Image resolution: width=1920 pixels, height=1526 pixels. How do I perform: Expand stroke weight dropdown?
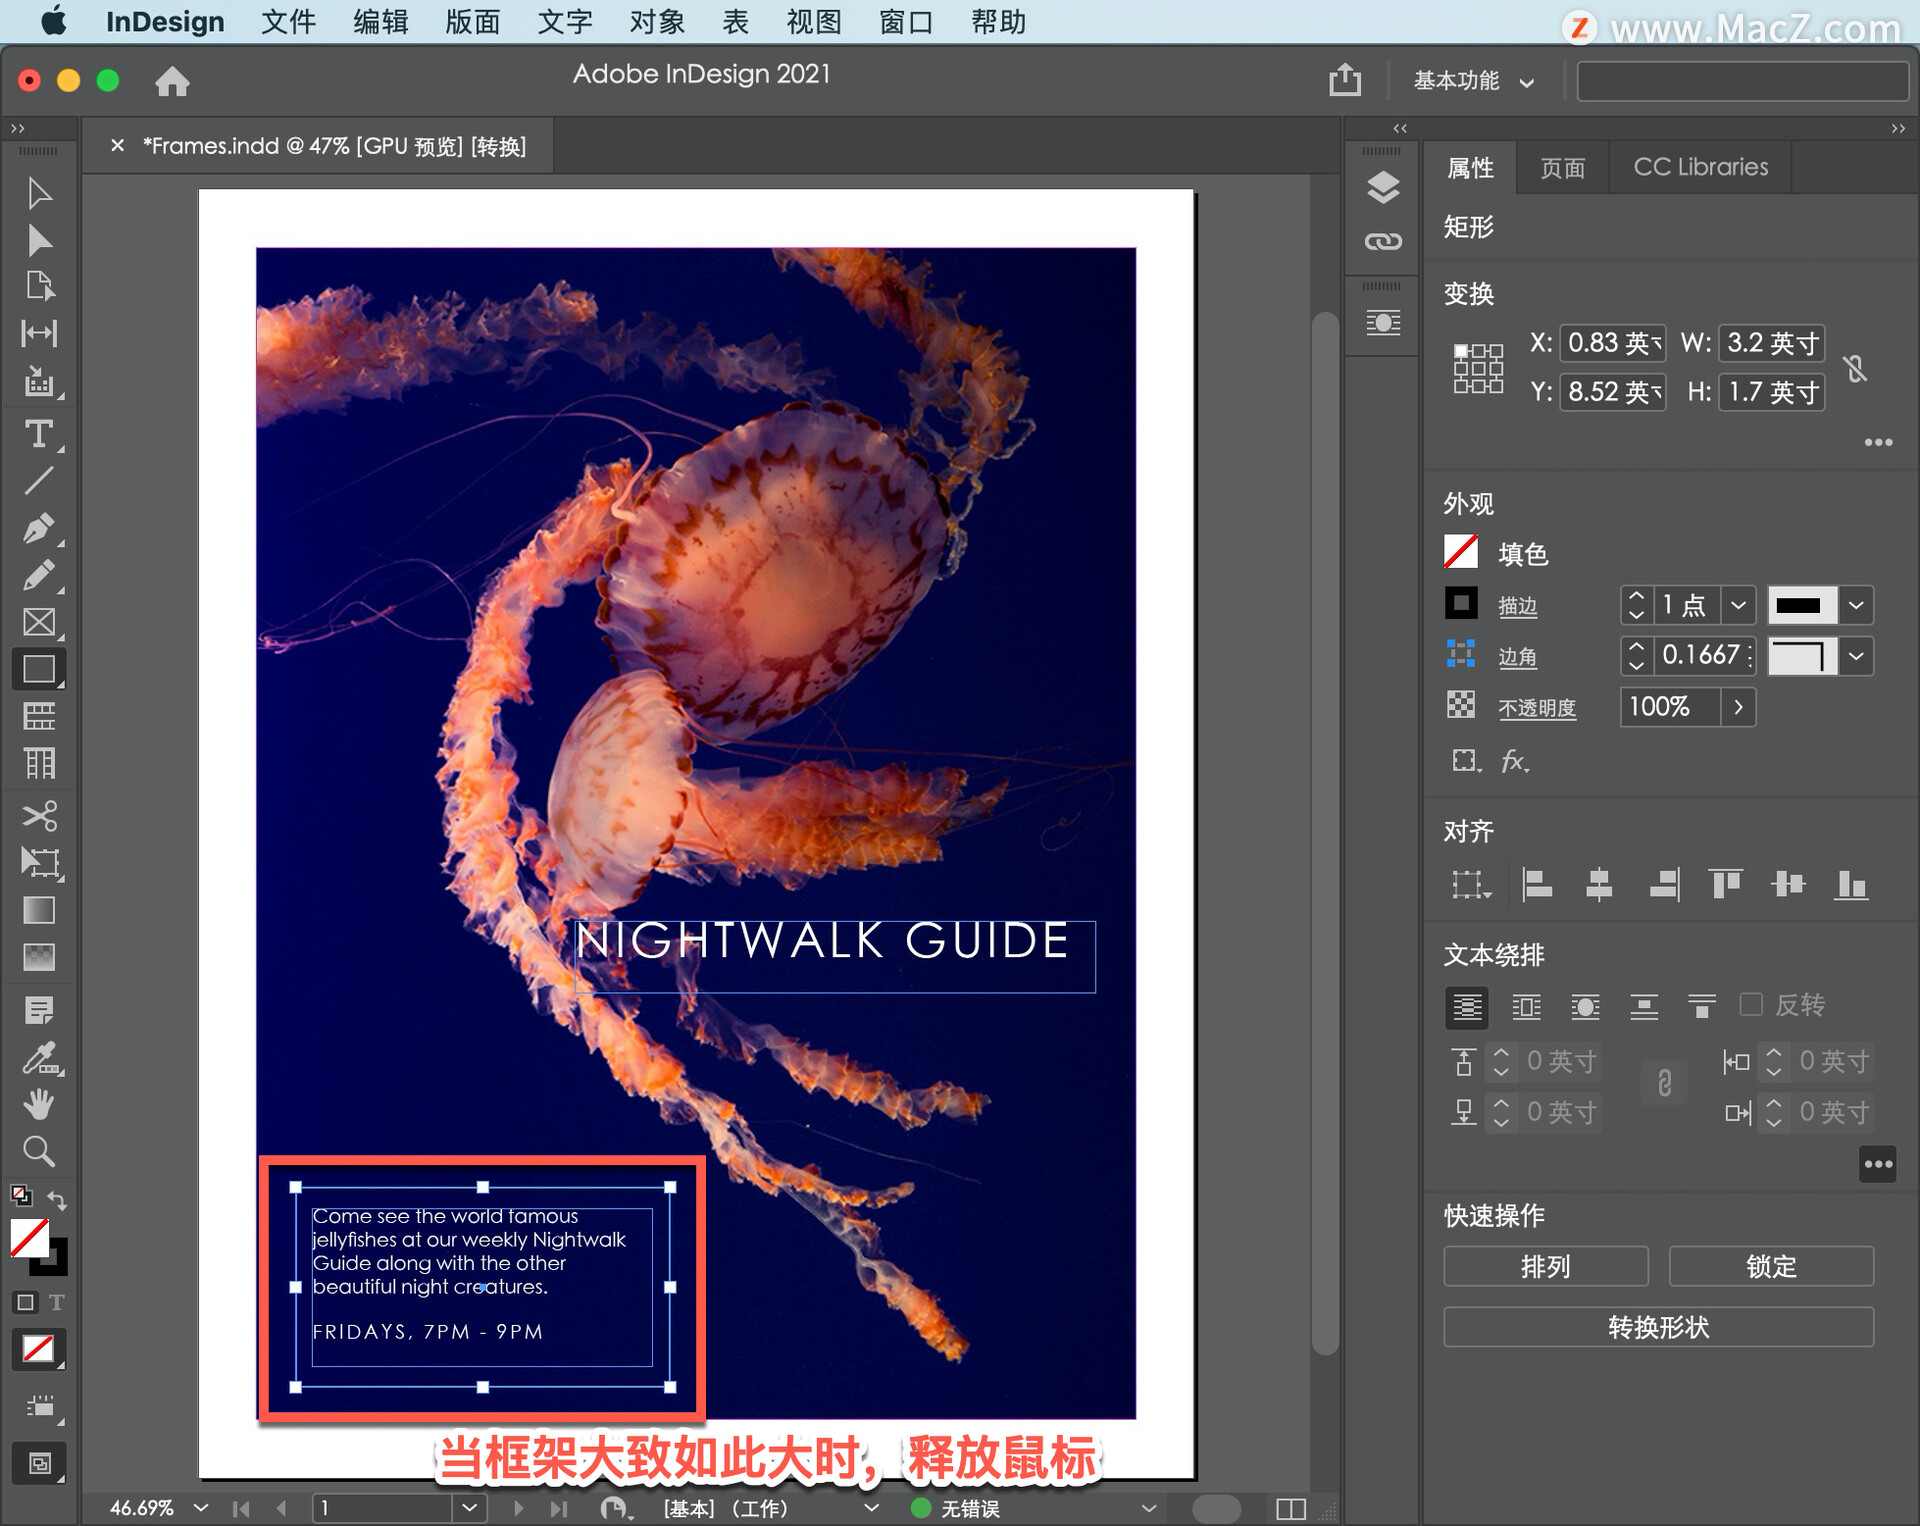(x=1738, y=605)
